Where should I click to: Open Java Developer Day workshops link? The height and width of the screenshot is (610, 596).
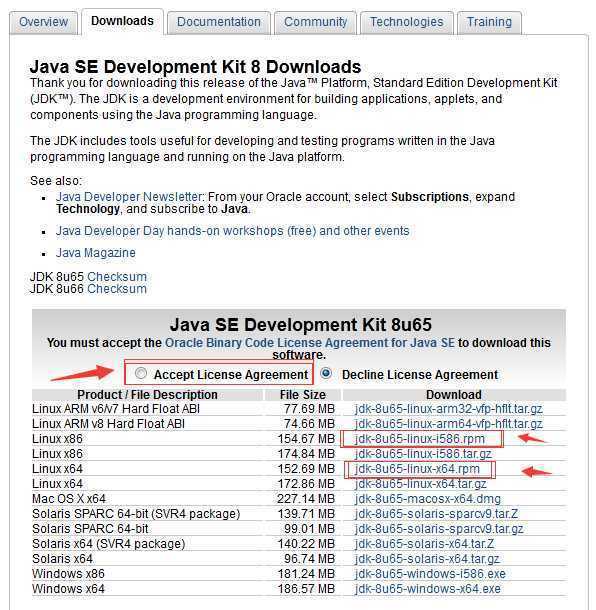233,231
